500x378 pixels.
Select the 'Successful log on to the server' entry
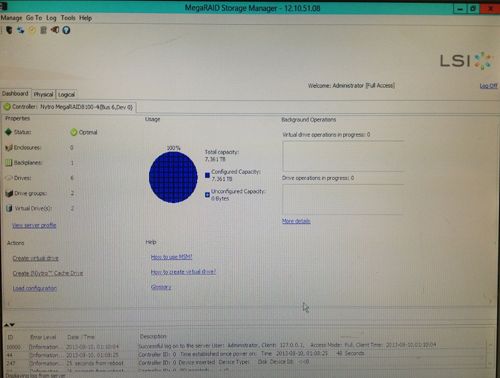coord(245,346)
